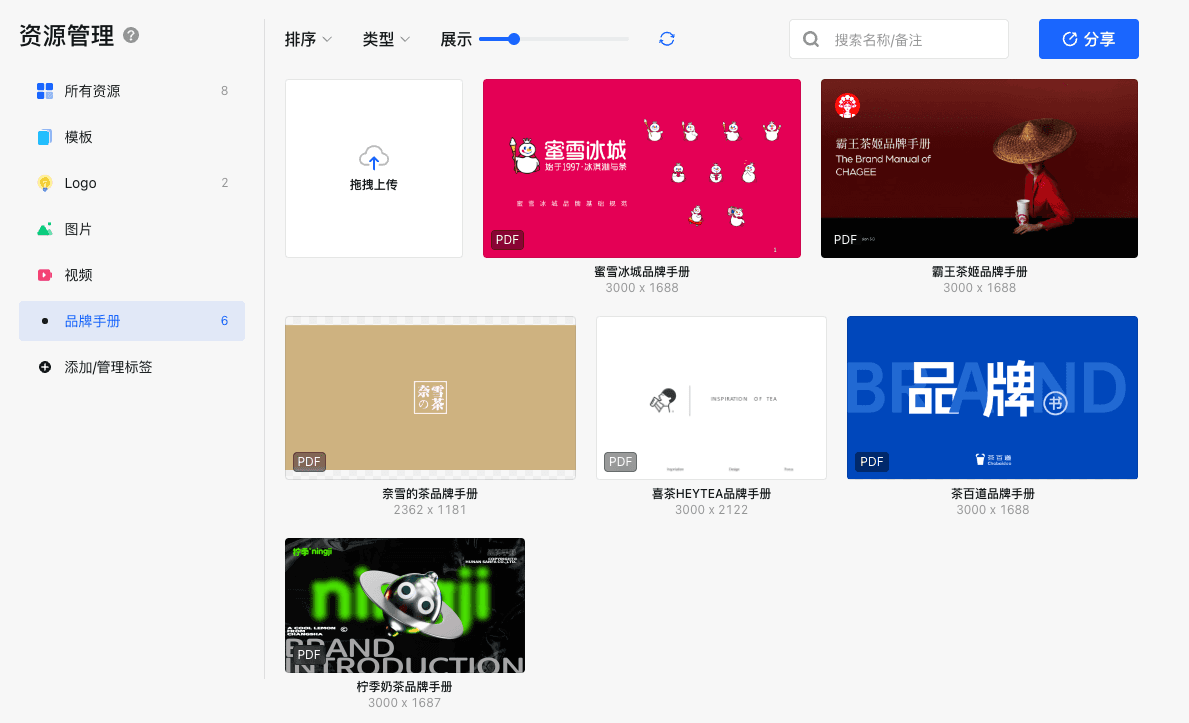Click the PDF badge on 喜茶HEYTEA品牌手册
Image resolution: width=1189 pixels, height=723 pixels.
click(x=620, y=461)
